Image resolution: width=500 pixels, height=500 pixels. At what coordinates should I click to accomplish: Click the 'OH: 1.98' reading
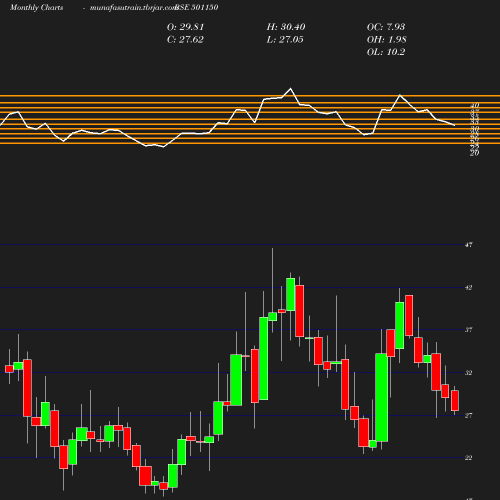coord(386,40)
